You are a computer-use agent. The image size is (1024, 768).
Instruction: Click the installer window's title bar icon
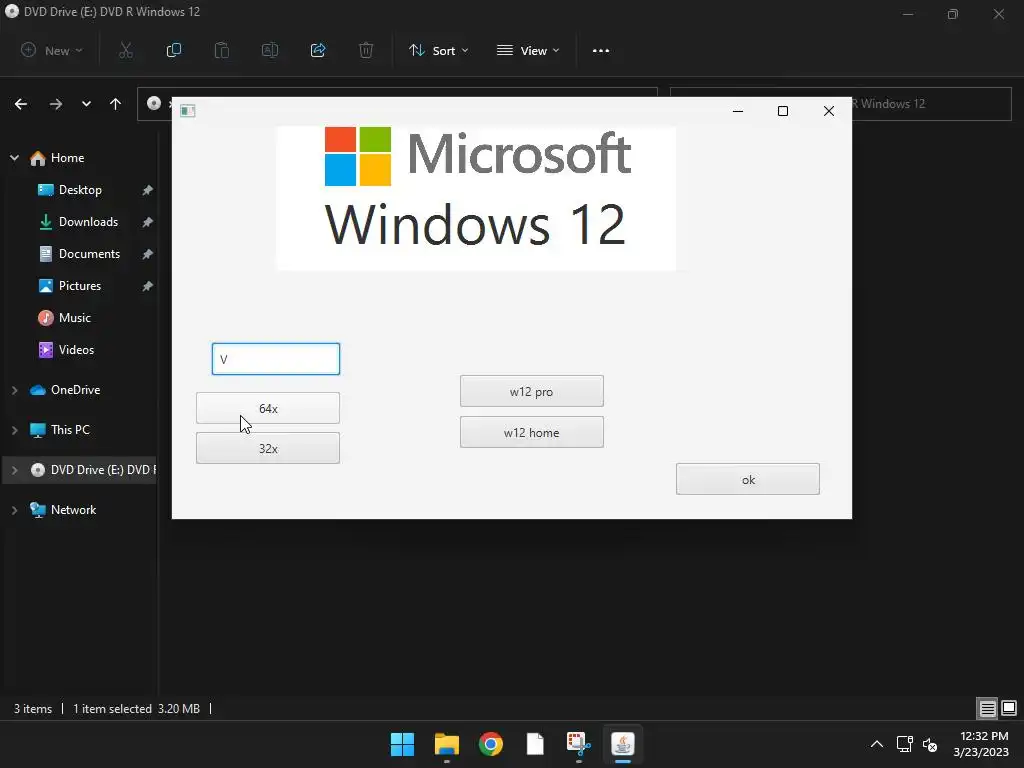187,111
